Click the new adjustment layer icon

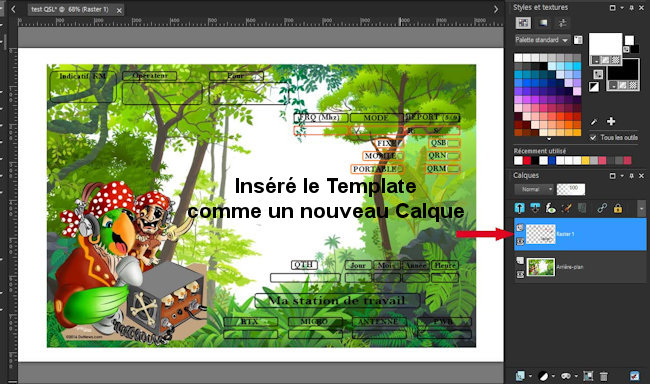point(543,376)
